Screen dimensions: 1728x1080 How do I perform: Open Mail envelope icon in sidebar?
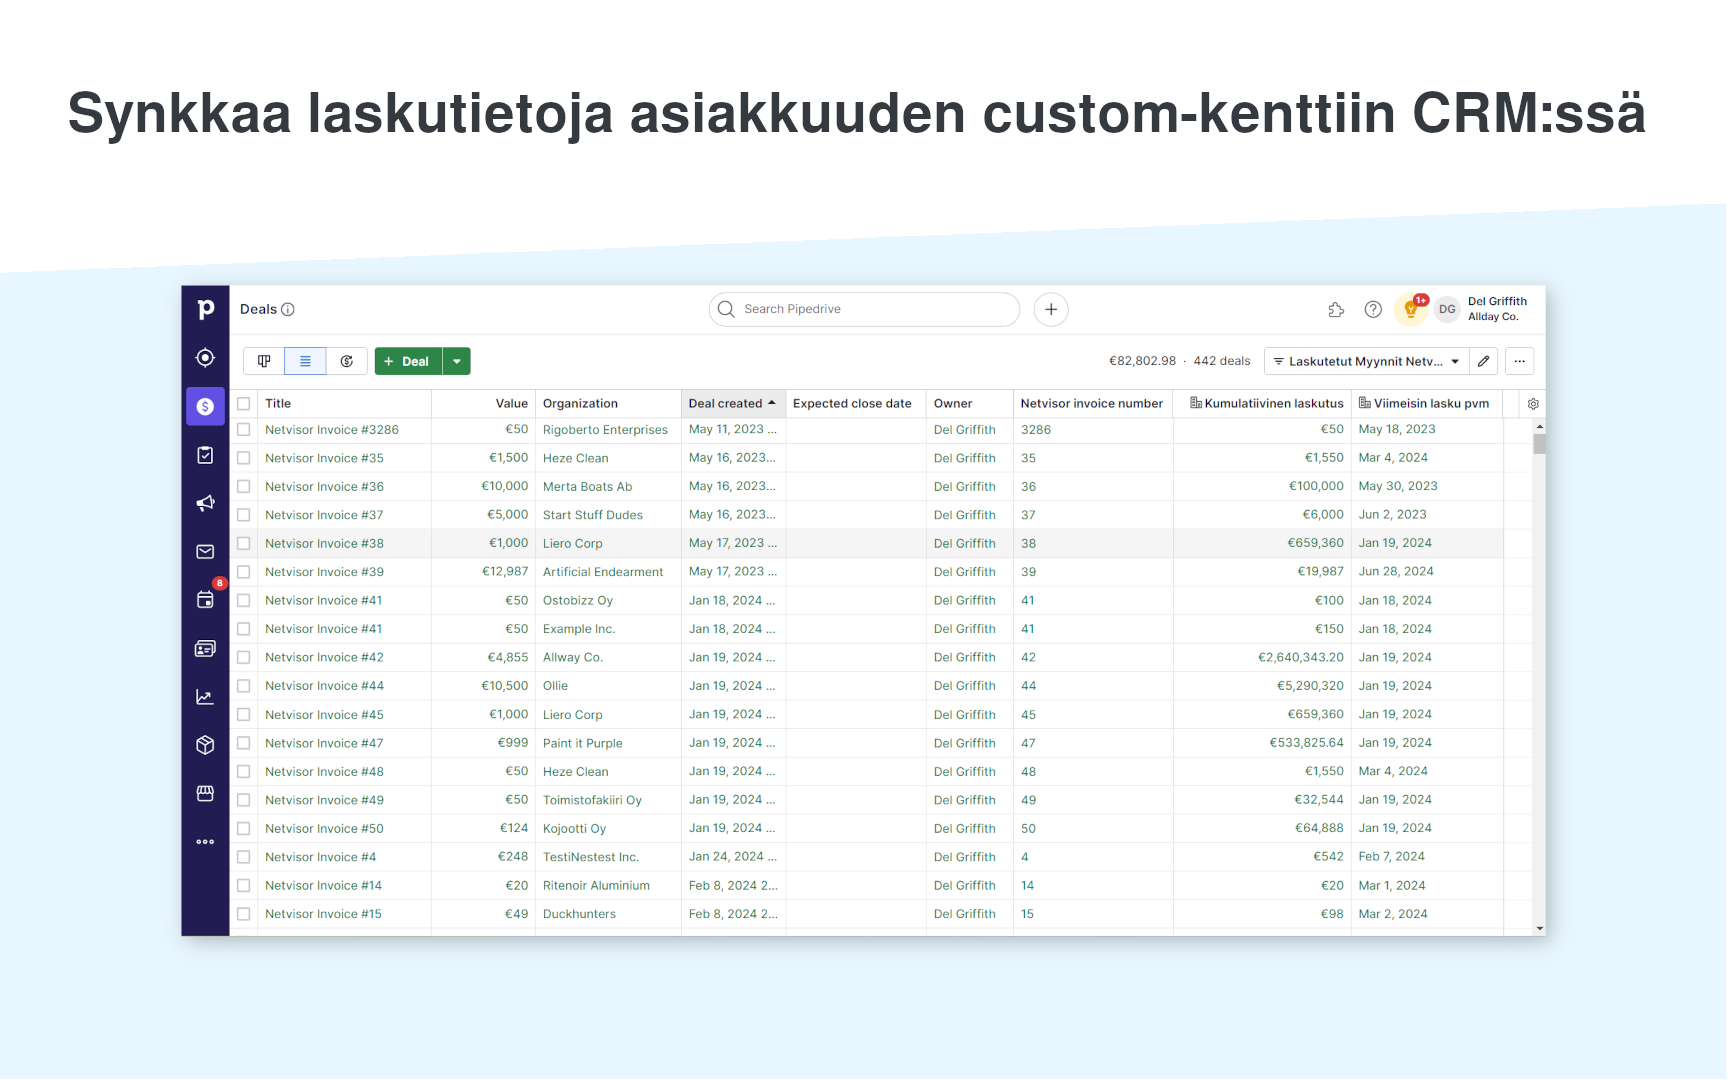point(205,552)
